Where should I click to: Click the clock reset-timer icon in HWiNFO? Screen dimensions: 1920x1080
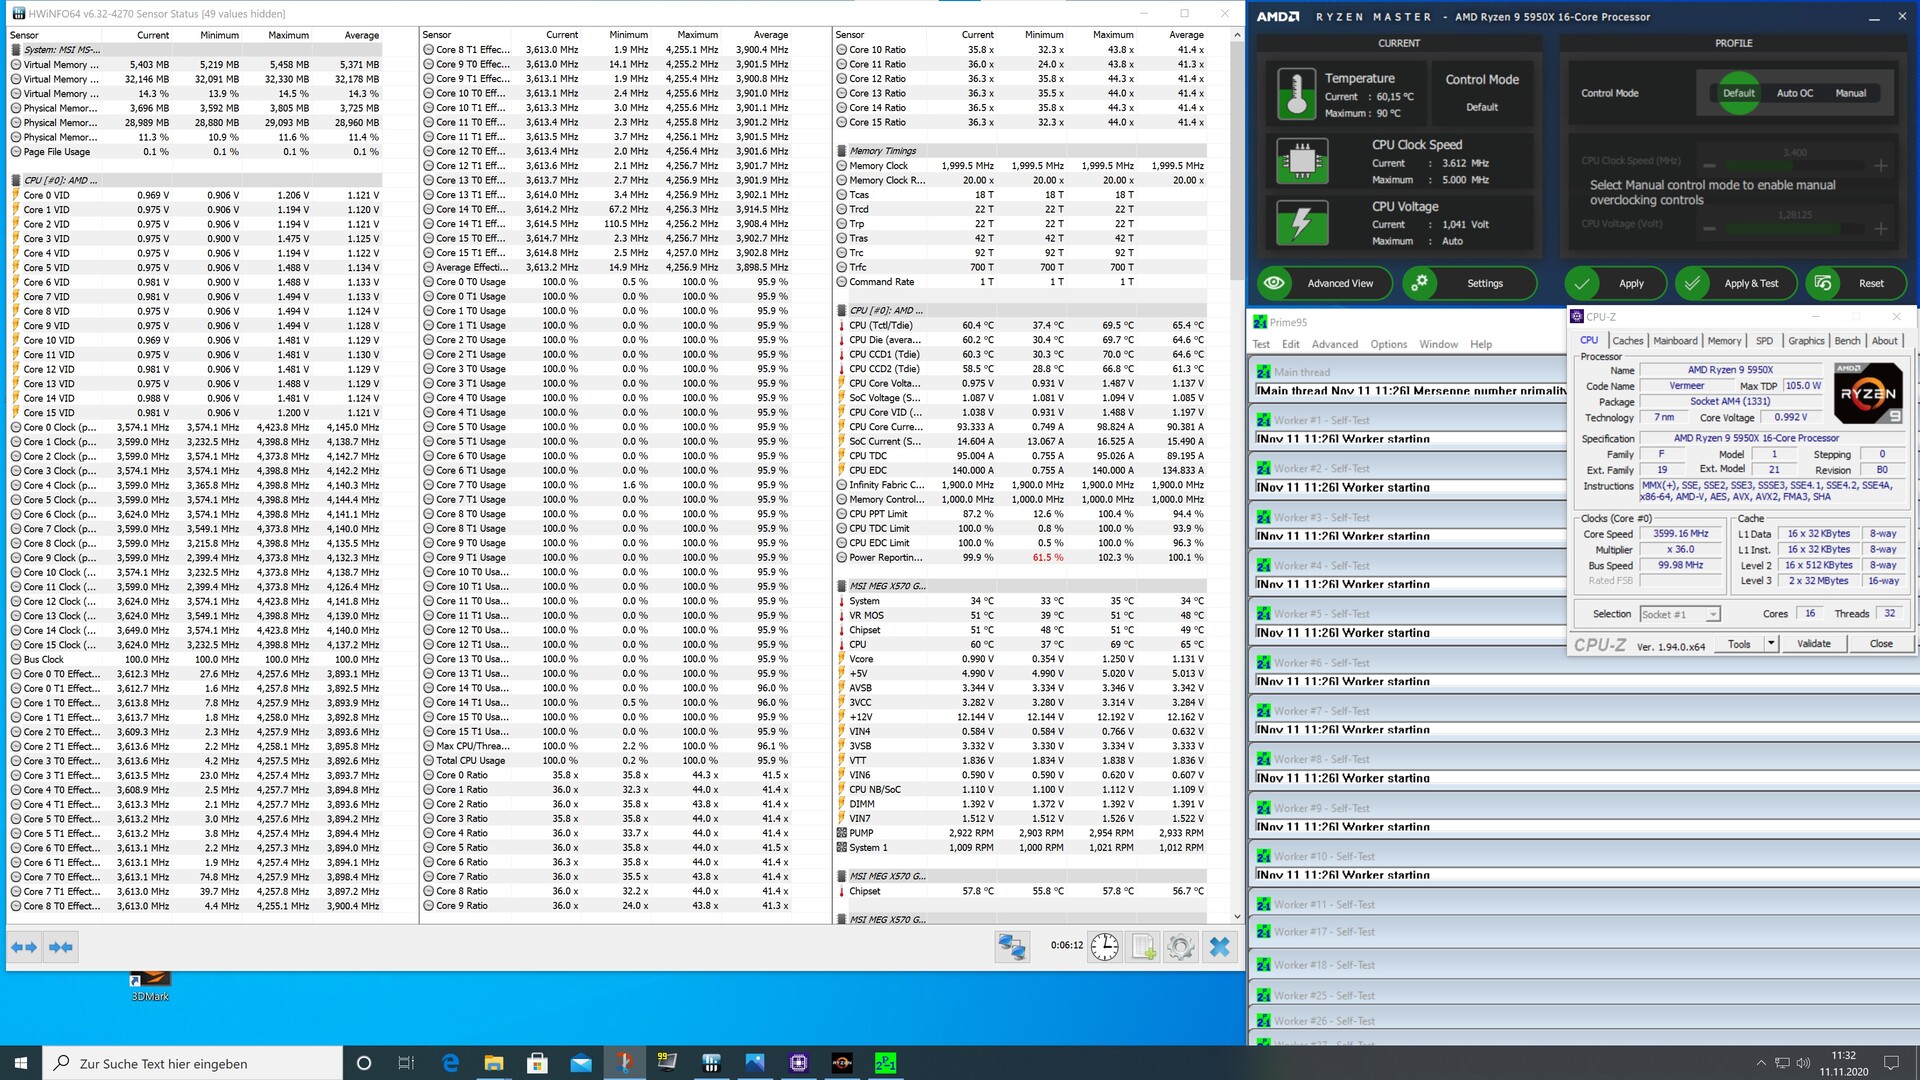click(1104, 946)
